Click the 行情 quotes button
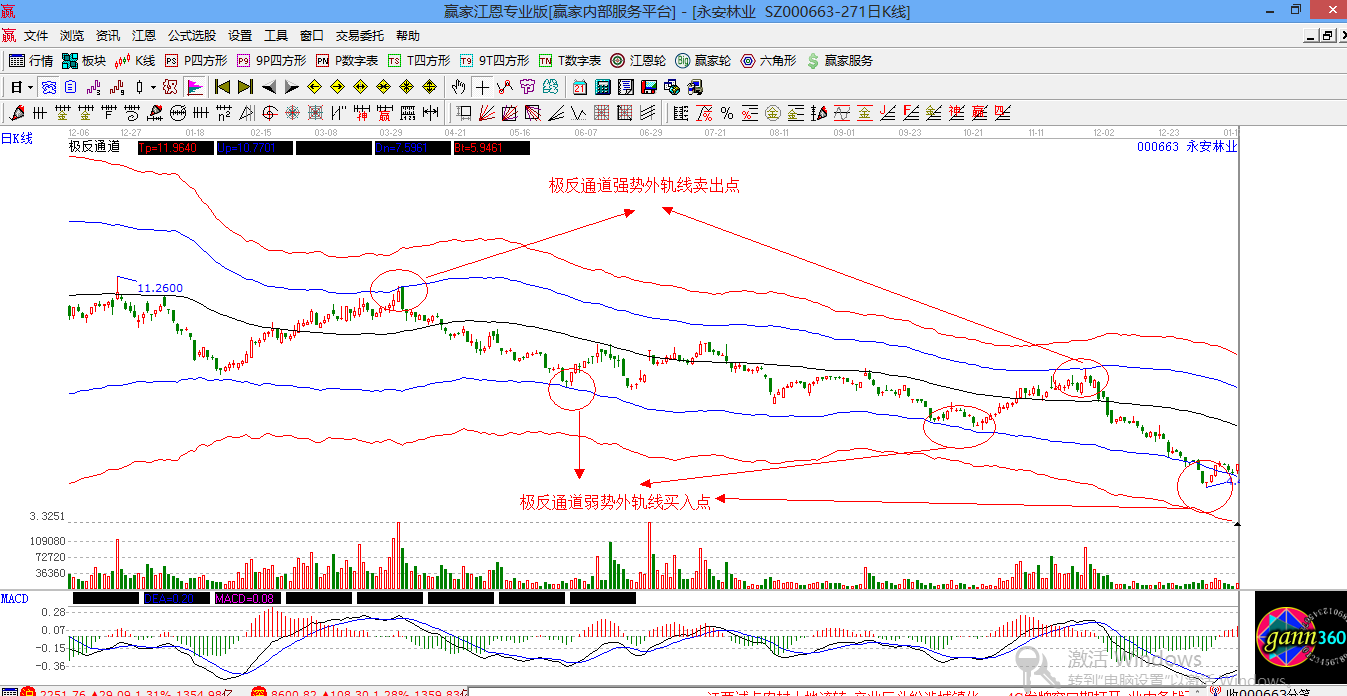The height and width of the screenshot is (696, 1347). 32,61
